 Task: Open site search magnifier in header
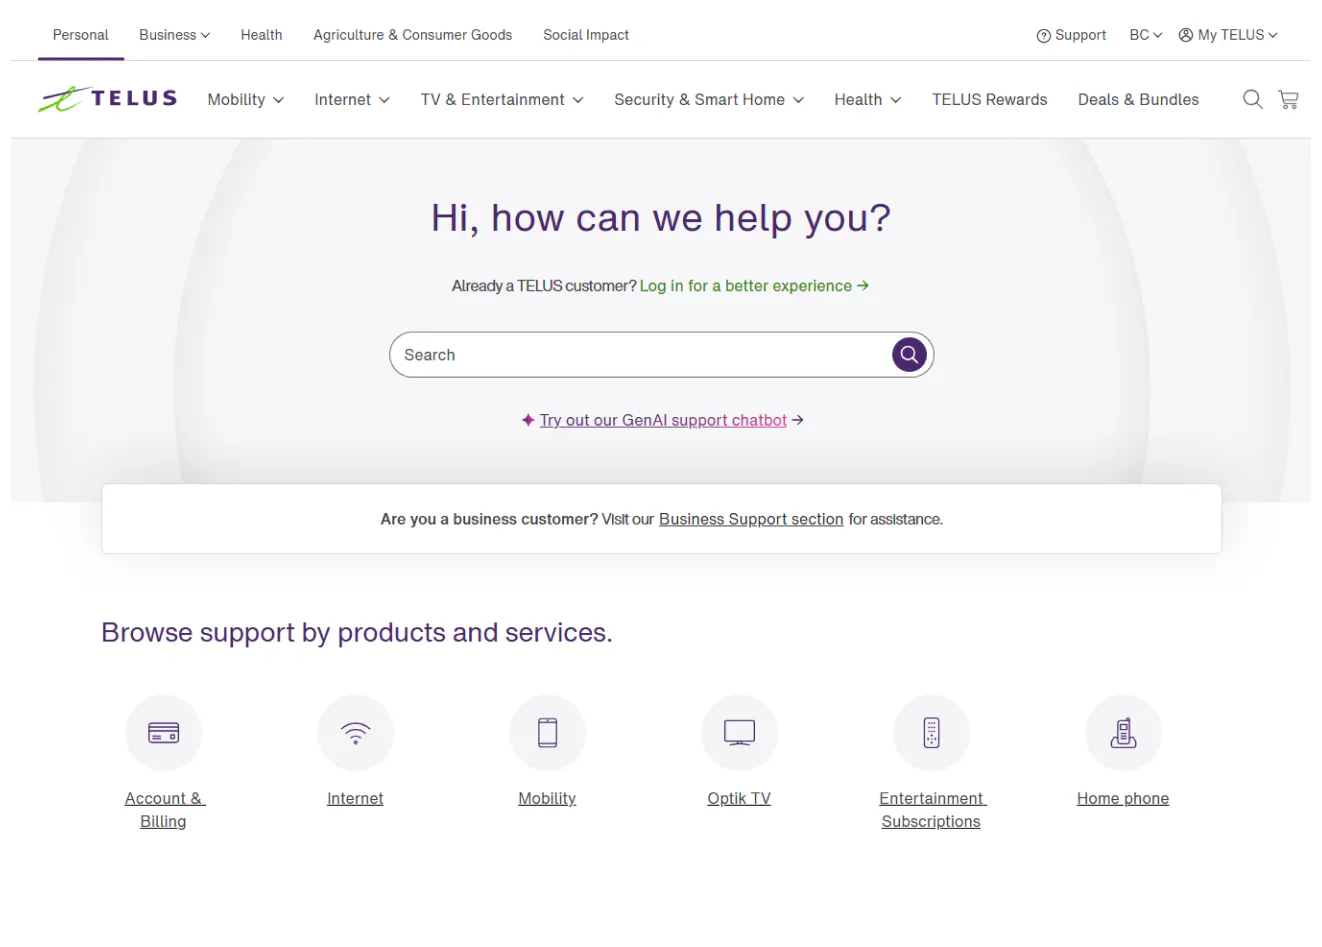[x=1252, y=99]
